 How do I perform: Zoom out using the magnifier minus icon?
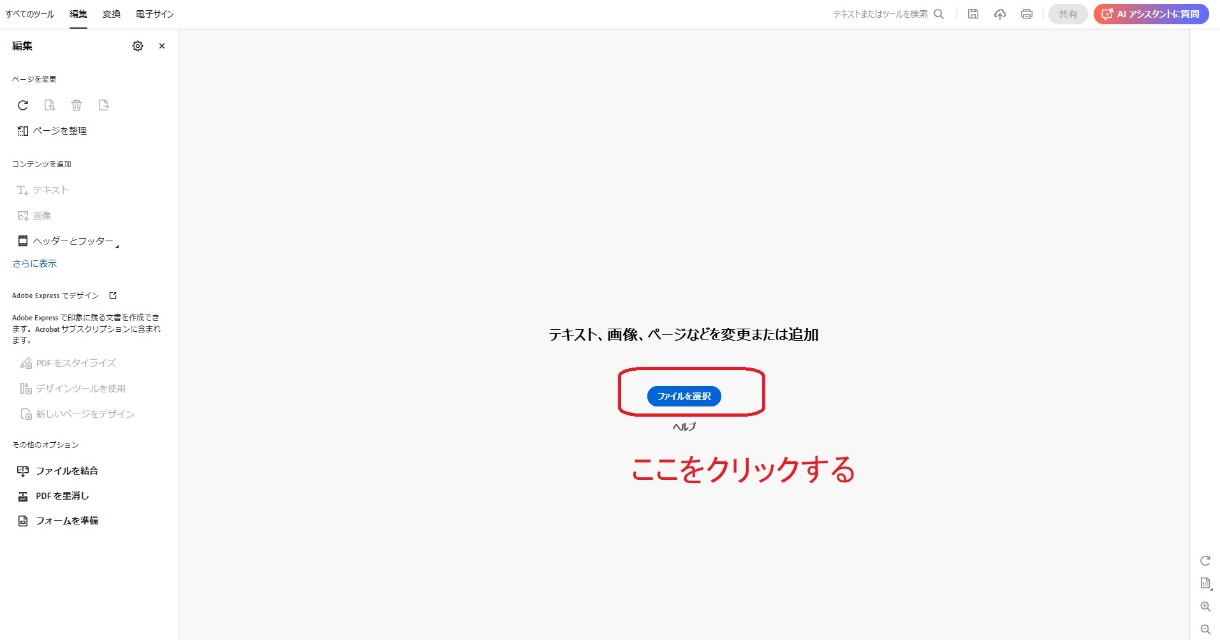1206,630
